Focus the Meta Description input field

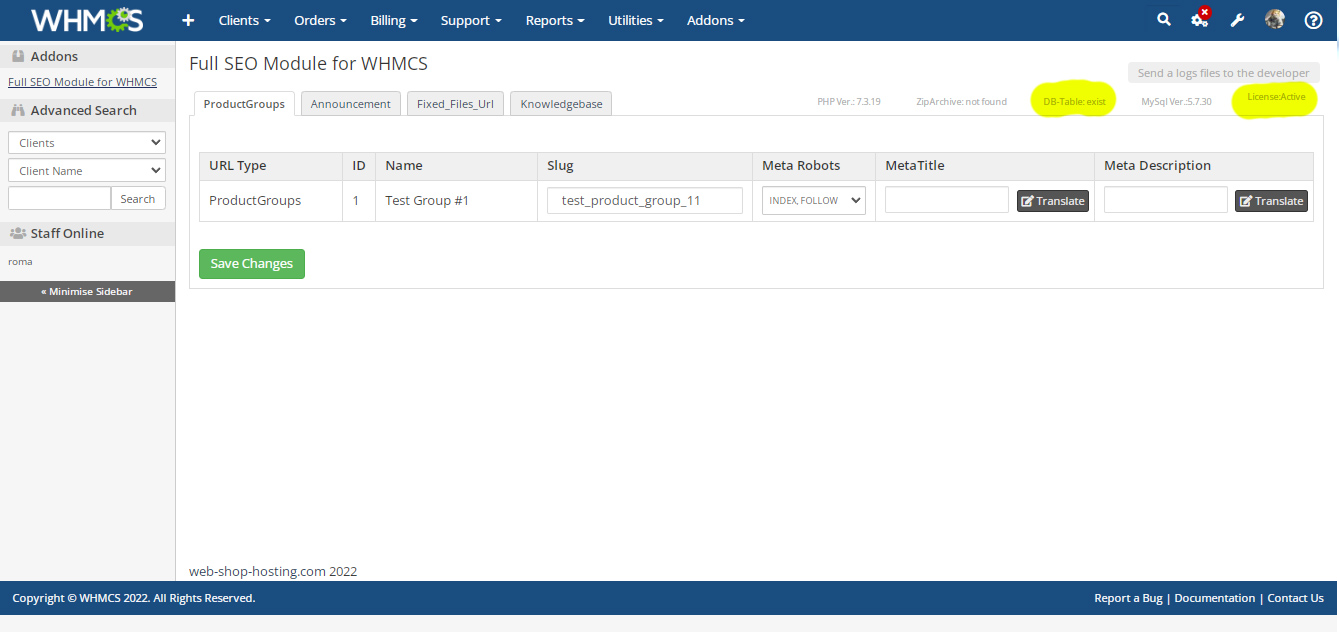(1166, 200)
